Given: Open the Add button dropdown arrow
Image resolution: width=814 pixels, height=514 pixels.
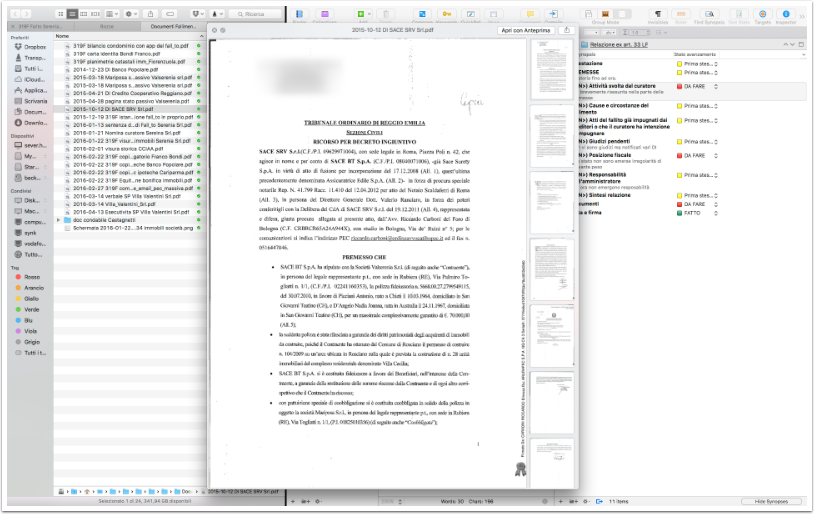Looking at the screenshot, I should 368,15.
